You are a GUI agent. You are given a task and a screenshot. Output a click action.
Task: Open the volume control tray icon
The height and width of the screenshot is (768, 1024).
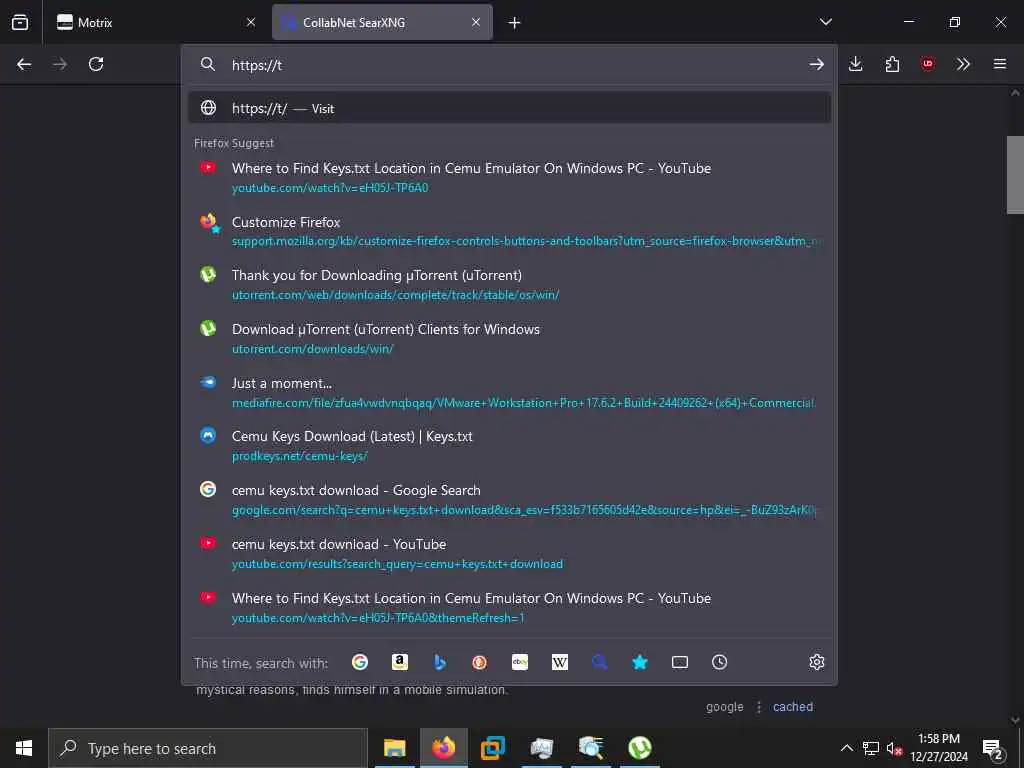tap(894, 748)
